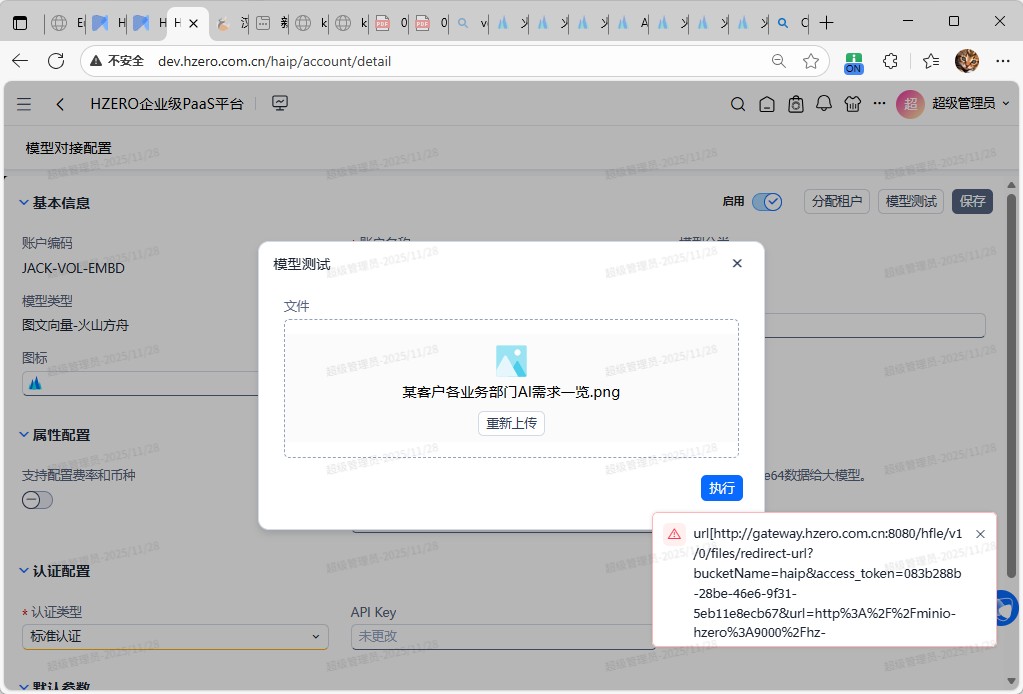
Task: Click the 分配租户 button
Action: coord(836,201)
